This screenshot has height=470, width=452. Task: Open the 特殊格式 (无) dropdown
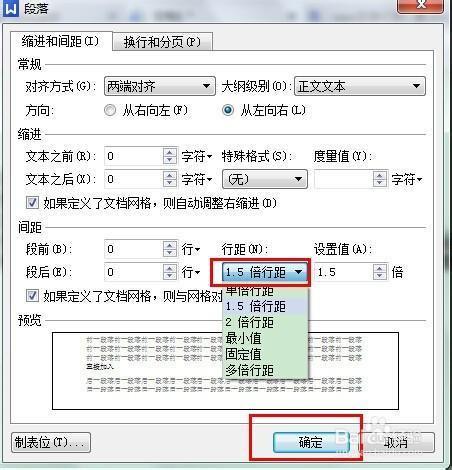265,179
